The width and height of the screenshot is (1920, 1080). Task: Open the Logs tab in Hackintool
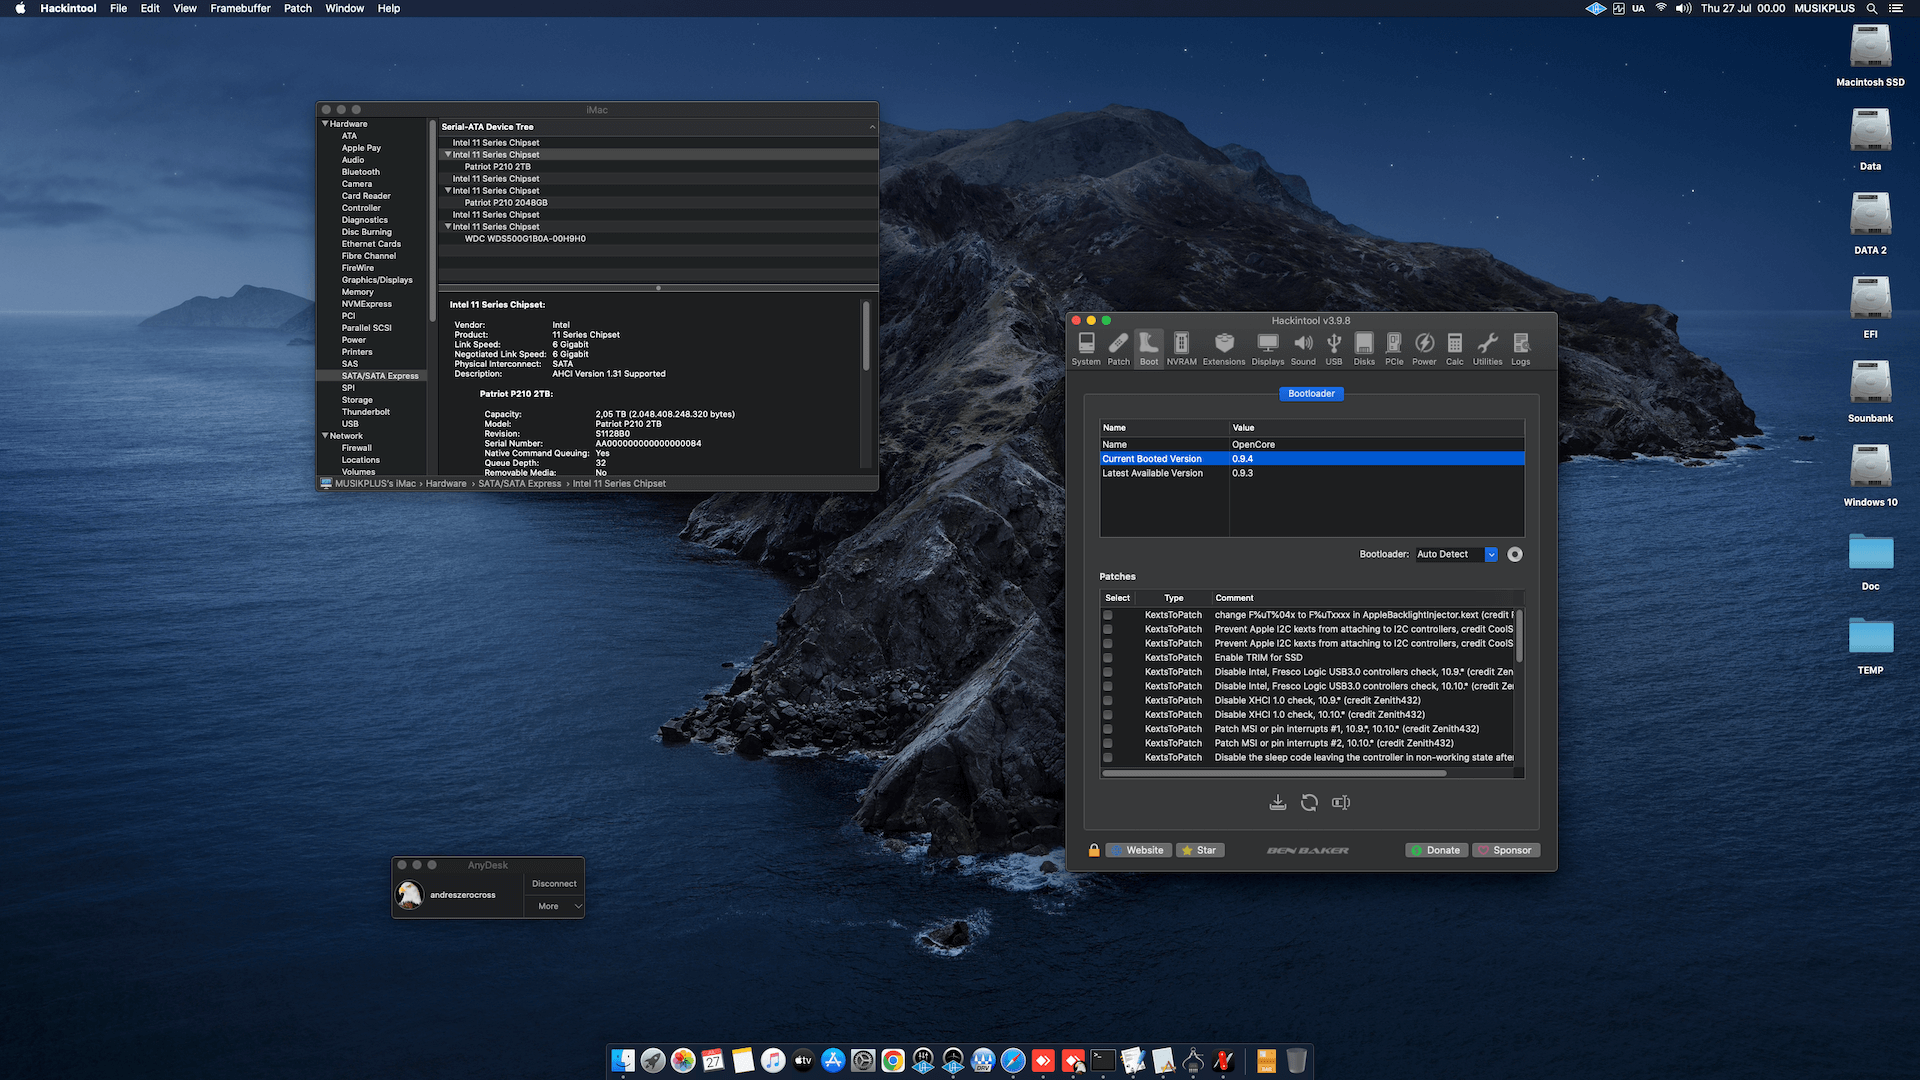pyautogui.click(x=1520, y=349)
